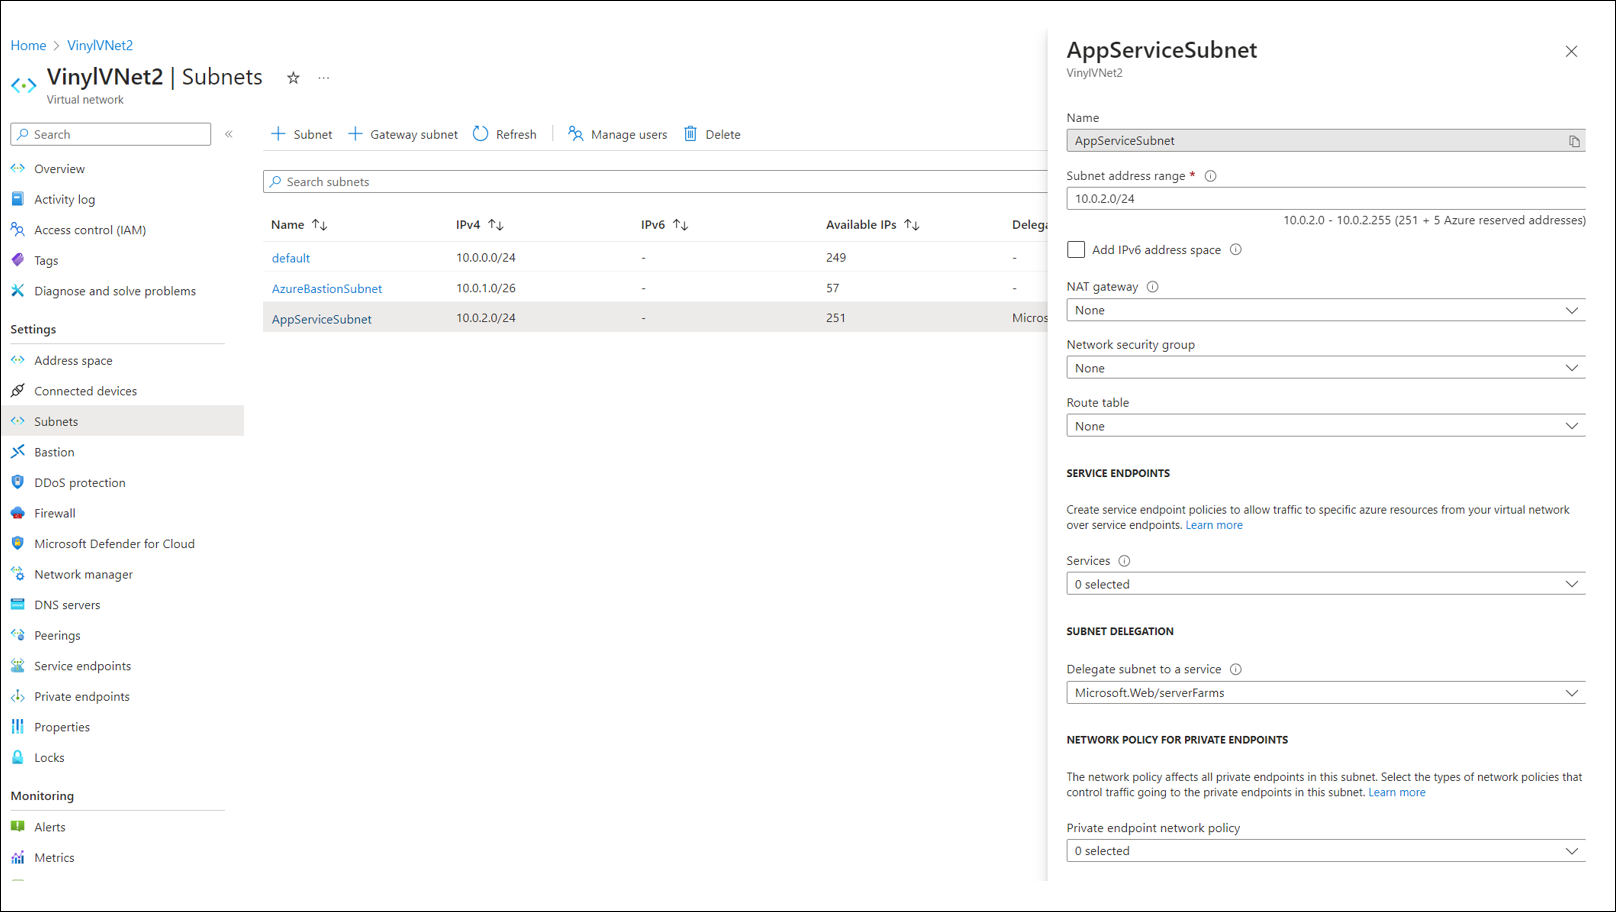Screen dimensions: 1616x912
Task: Go to Home breadcrumb
Action: [28, 45]
